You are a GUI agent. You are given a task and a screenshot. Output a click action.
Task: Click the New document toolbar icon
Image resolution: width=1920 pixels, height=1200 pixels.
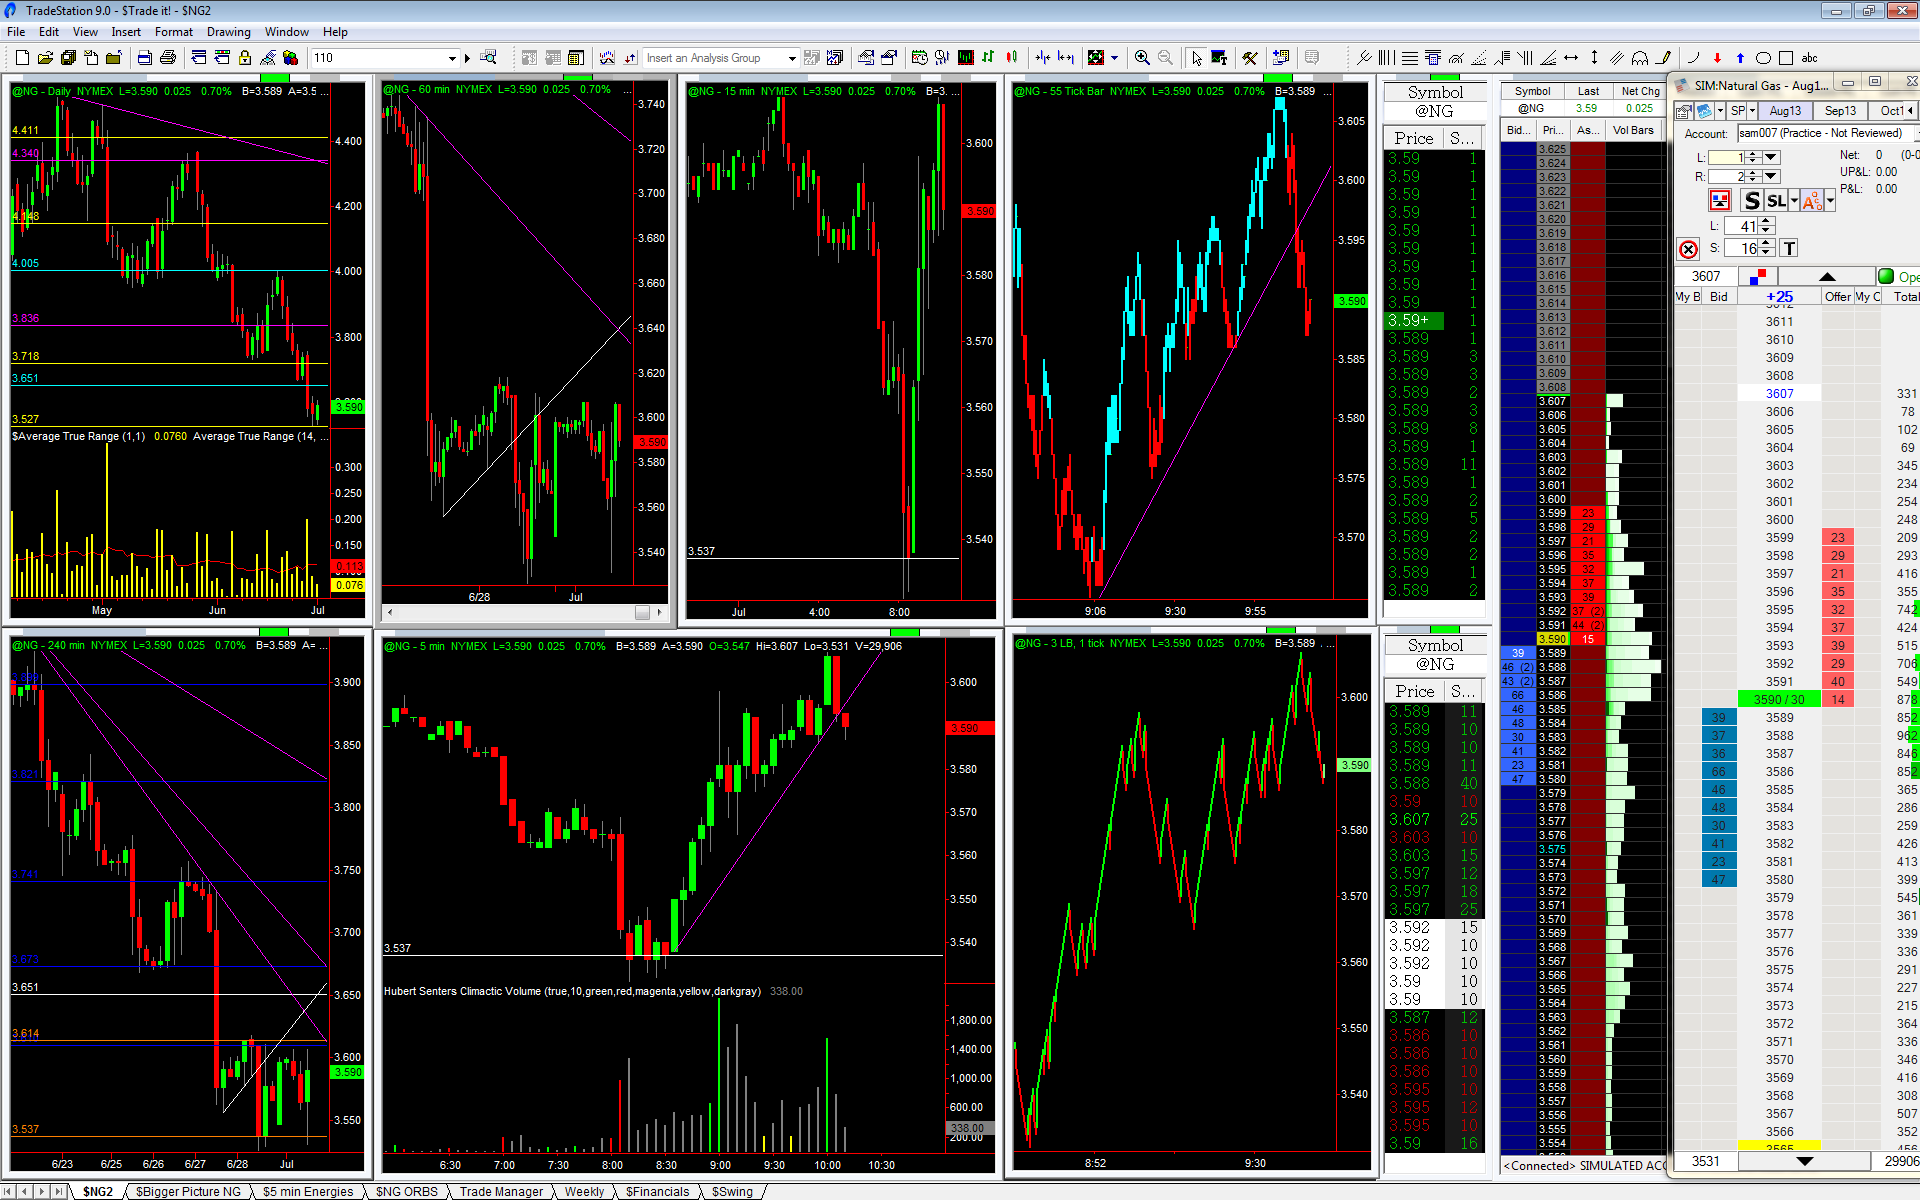pyautogui.click(x=23, y=58)
